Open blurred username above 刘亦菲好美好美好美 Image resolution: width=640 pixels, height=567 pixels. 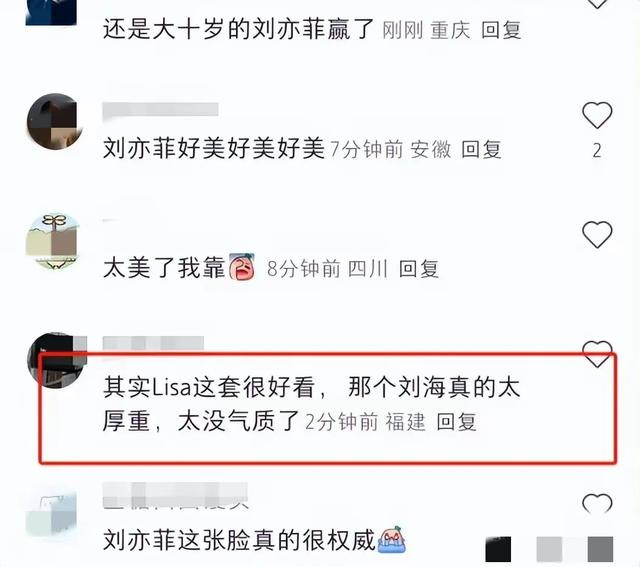(x=160, y=110)
